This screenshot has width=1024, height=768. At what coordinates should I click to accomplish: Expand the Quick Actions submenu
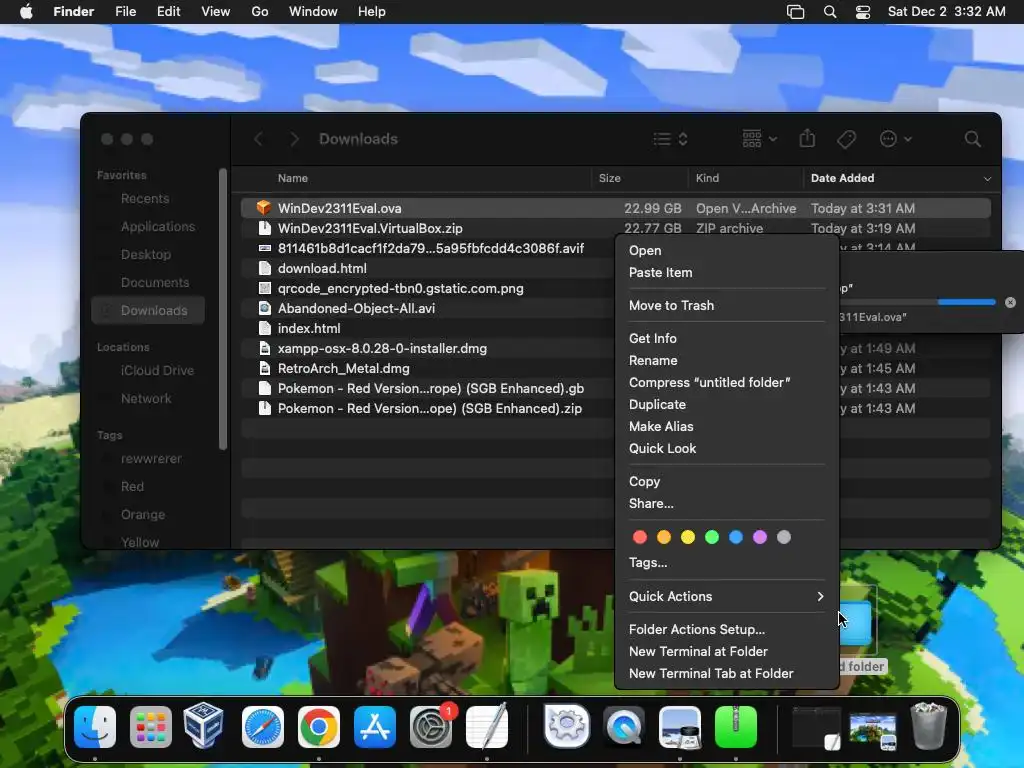726,596
